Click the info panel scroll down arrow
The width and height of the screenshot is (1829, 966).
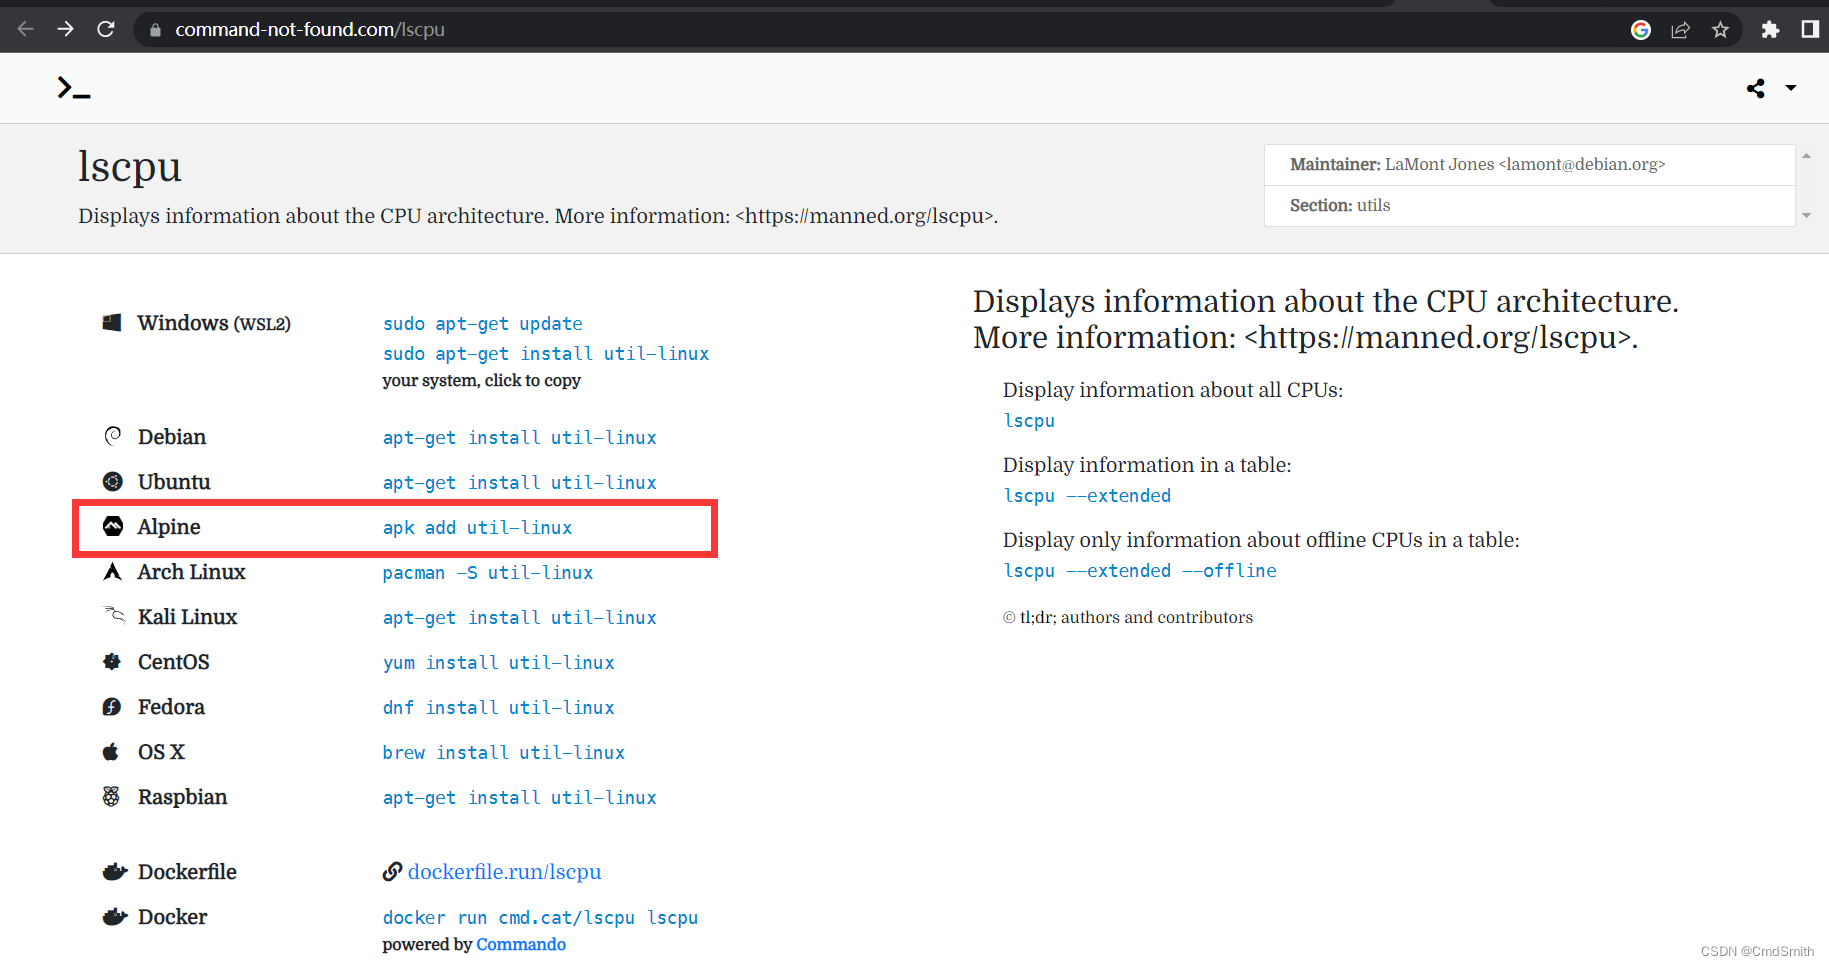tap(1806, 215)
